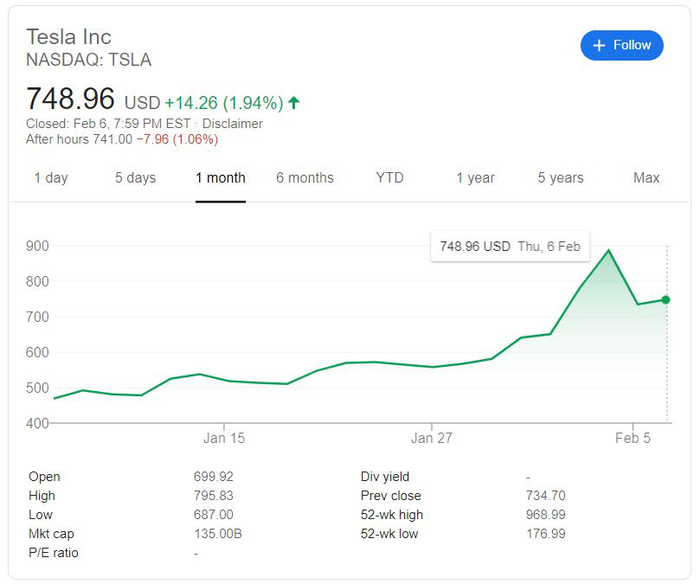Show the YTD chart range
This screenshot has width=700, height=584.
point(389,178)
